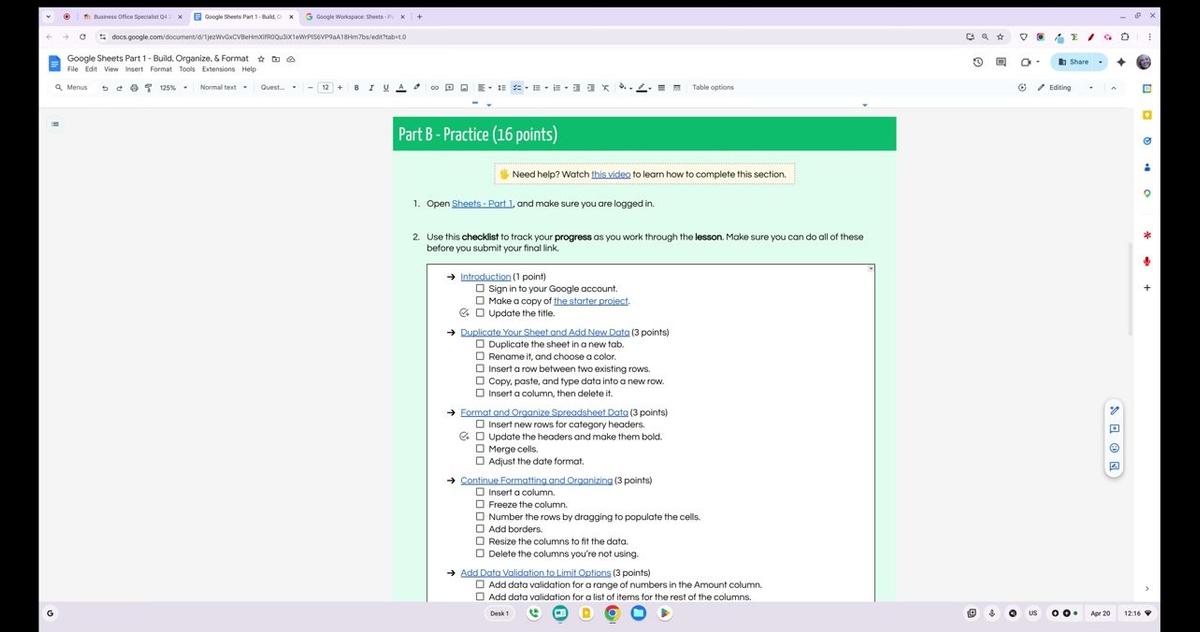Open the text color picker

[401, 87]
